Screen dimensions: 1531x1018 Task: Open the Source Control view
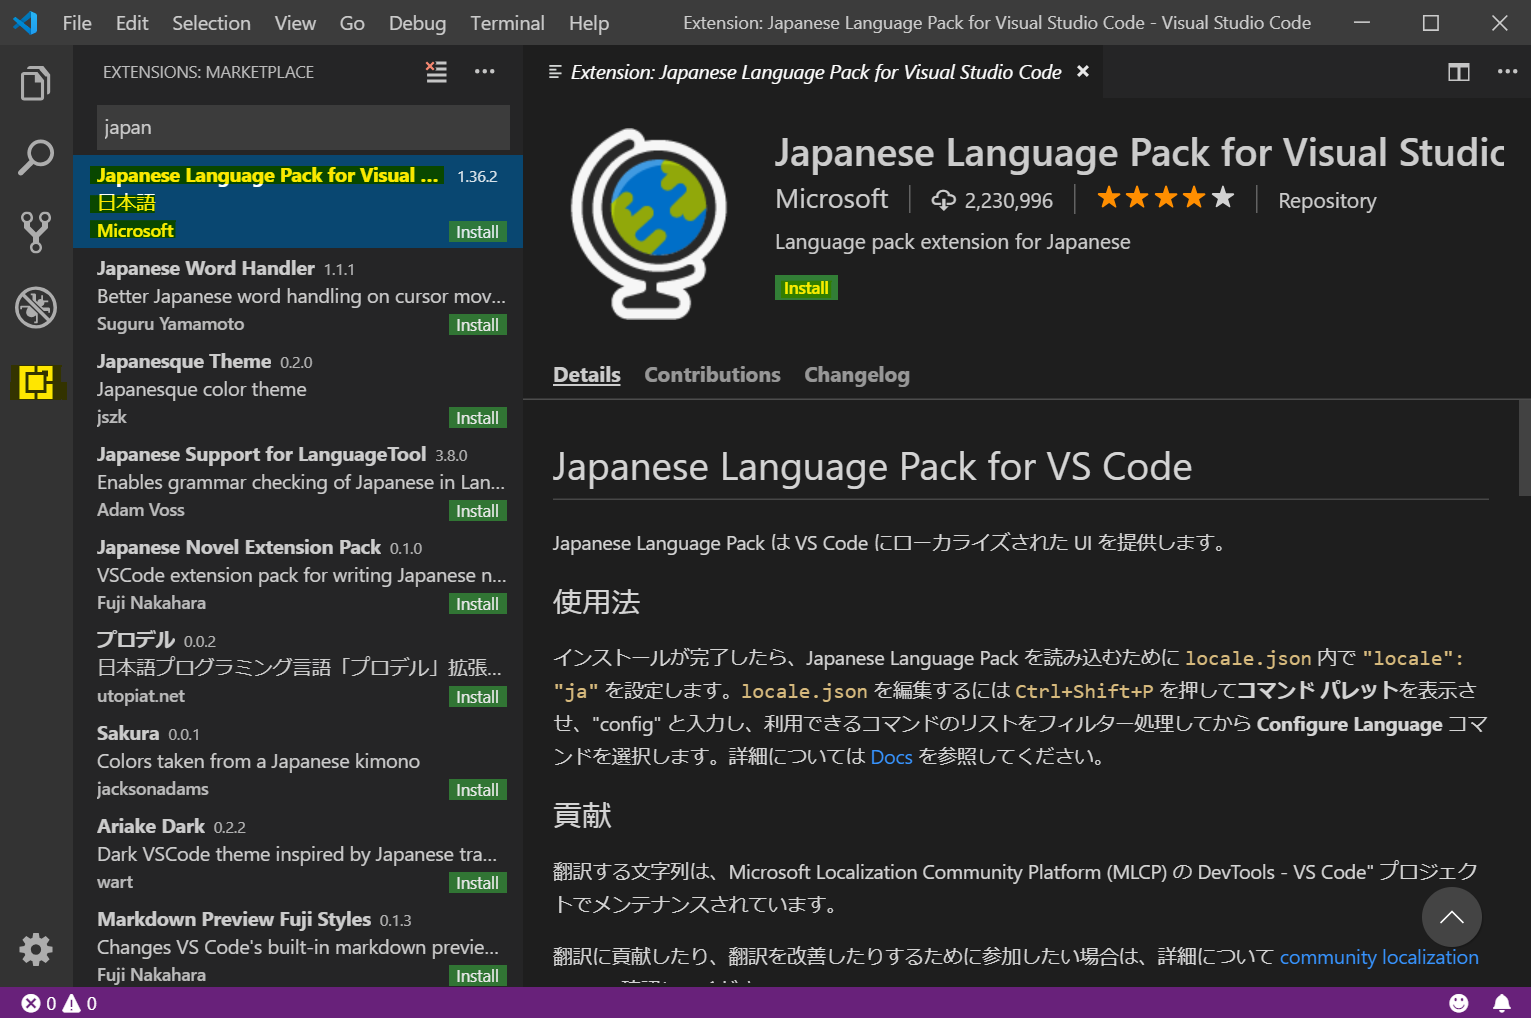tap(36, 232)
